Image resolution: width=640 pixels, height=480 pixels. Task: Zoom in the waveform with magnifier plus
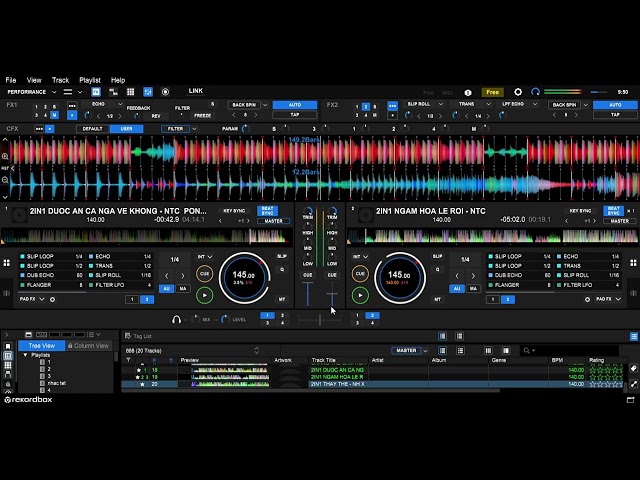coord(5,156)
